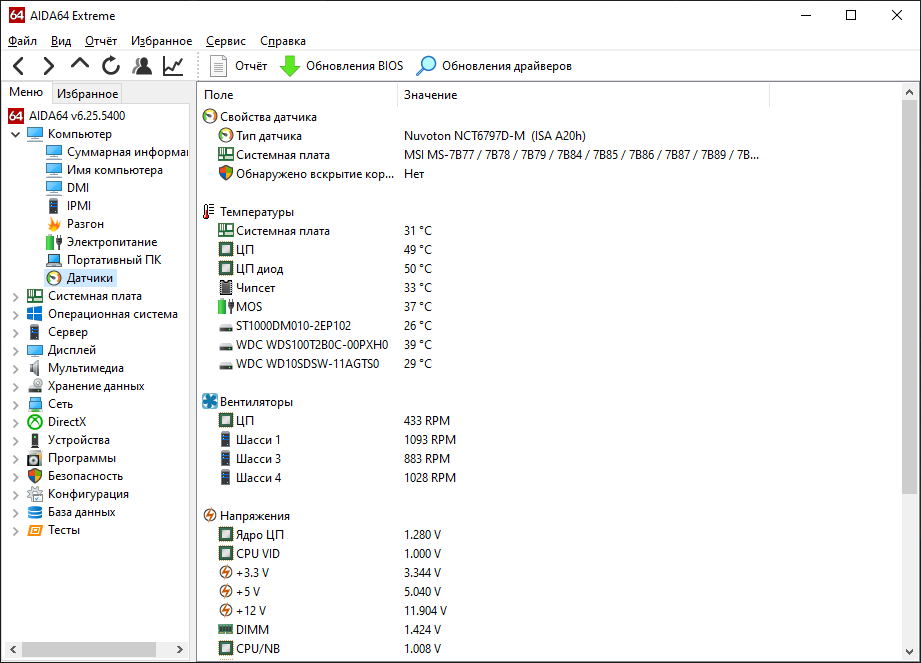Click the Датчики gauge icon in tree
Image resolution: width=921 pixels, height=663 pixels.
54,278
